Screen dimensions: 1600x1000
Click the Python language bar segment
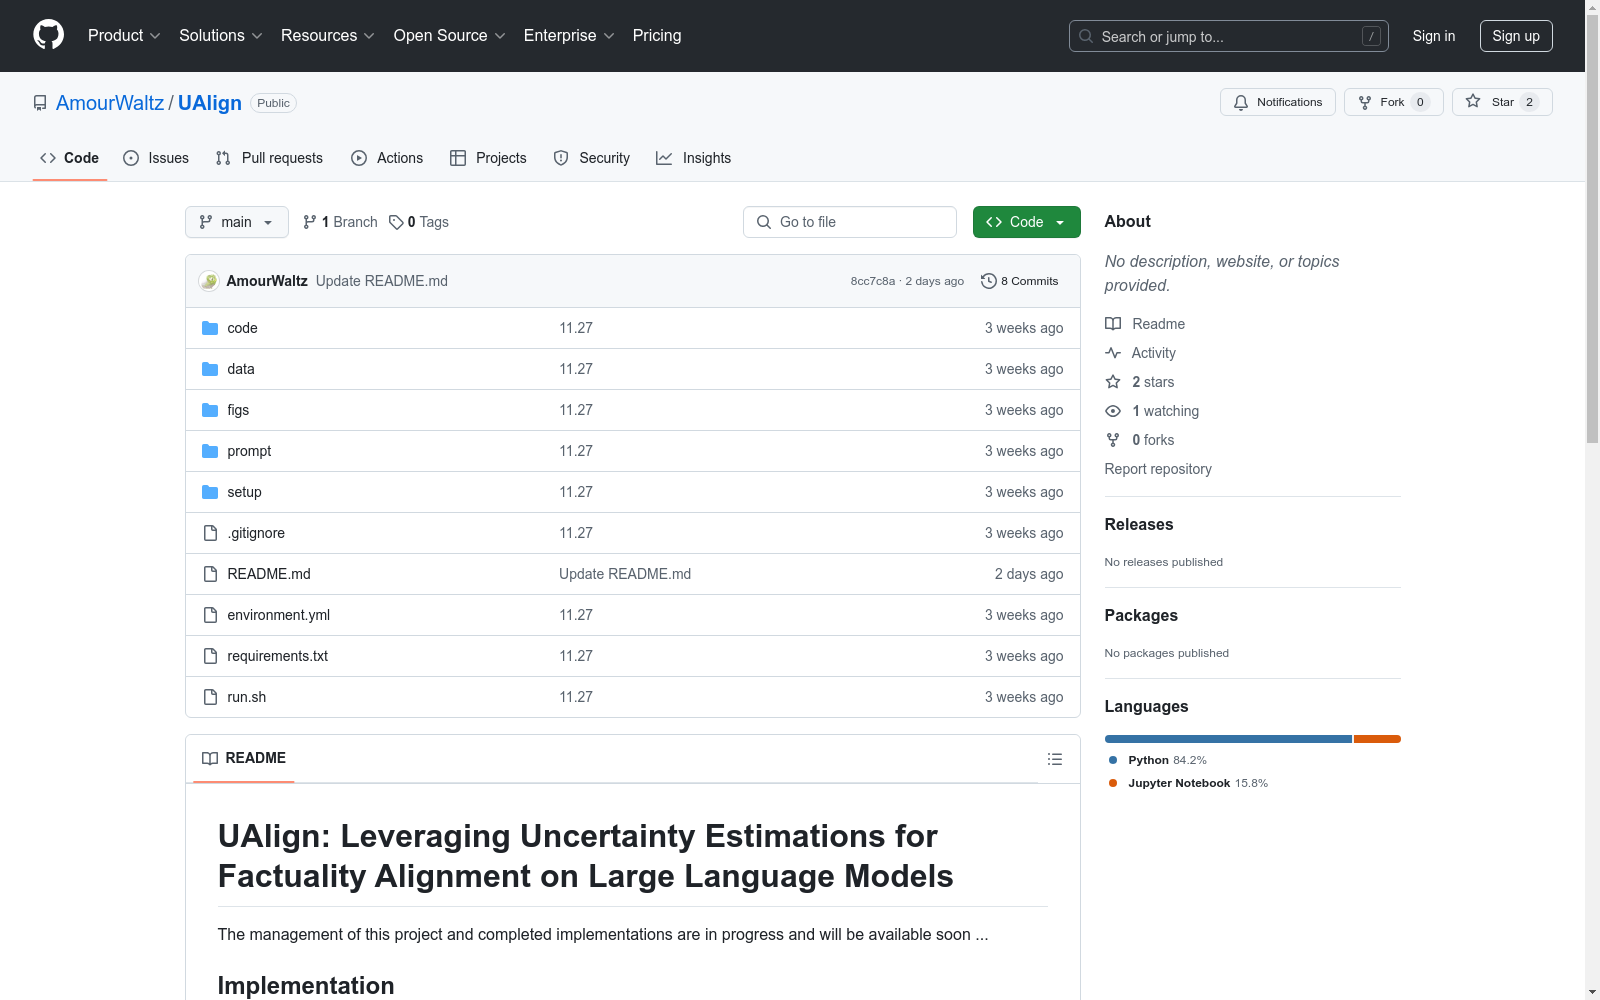[1228, 739]
